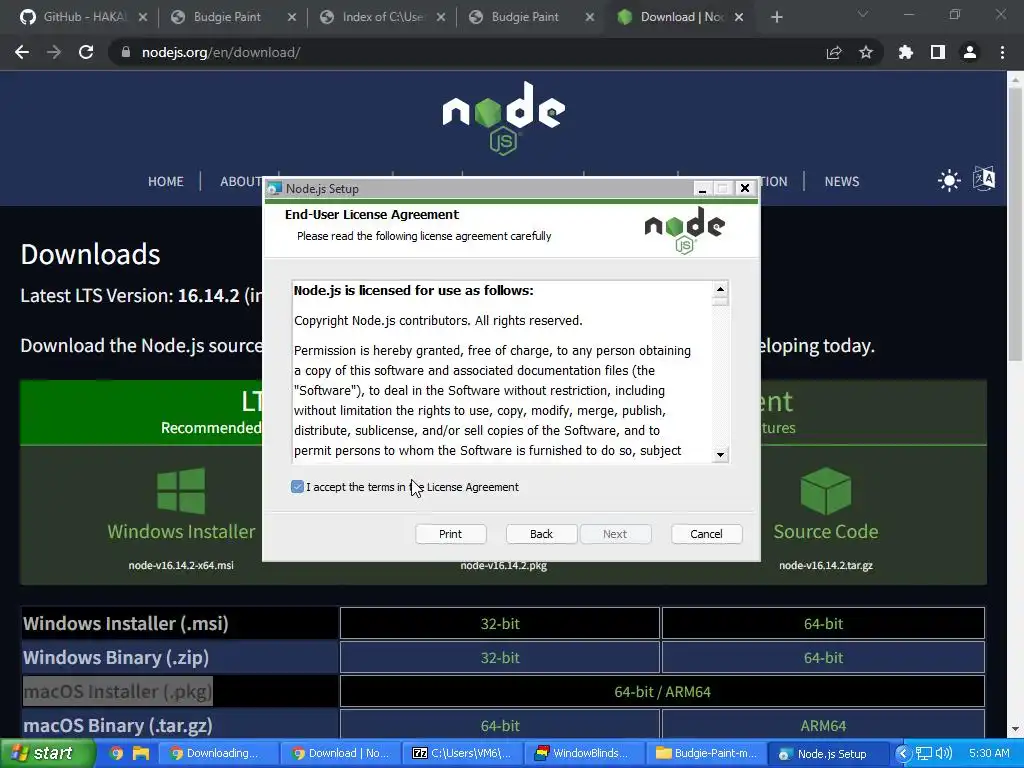Open the Chrome extensions puzzle icon

coord(906,52)
